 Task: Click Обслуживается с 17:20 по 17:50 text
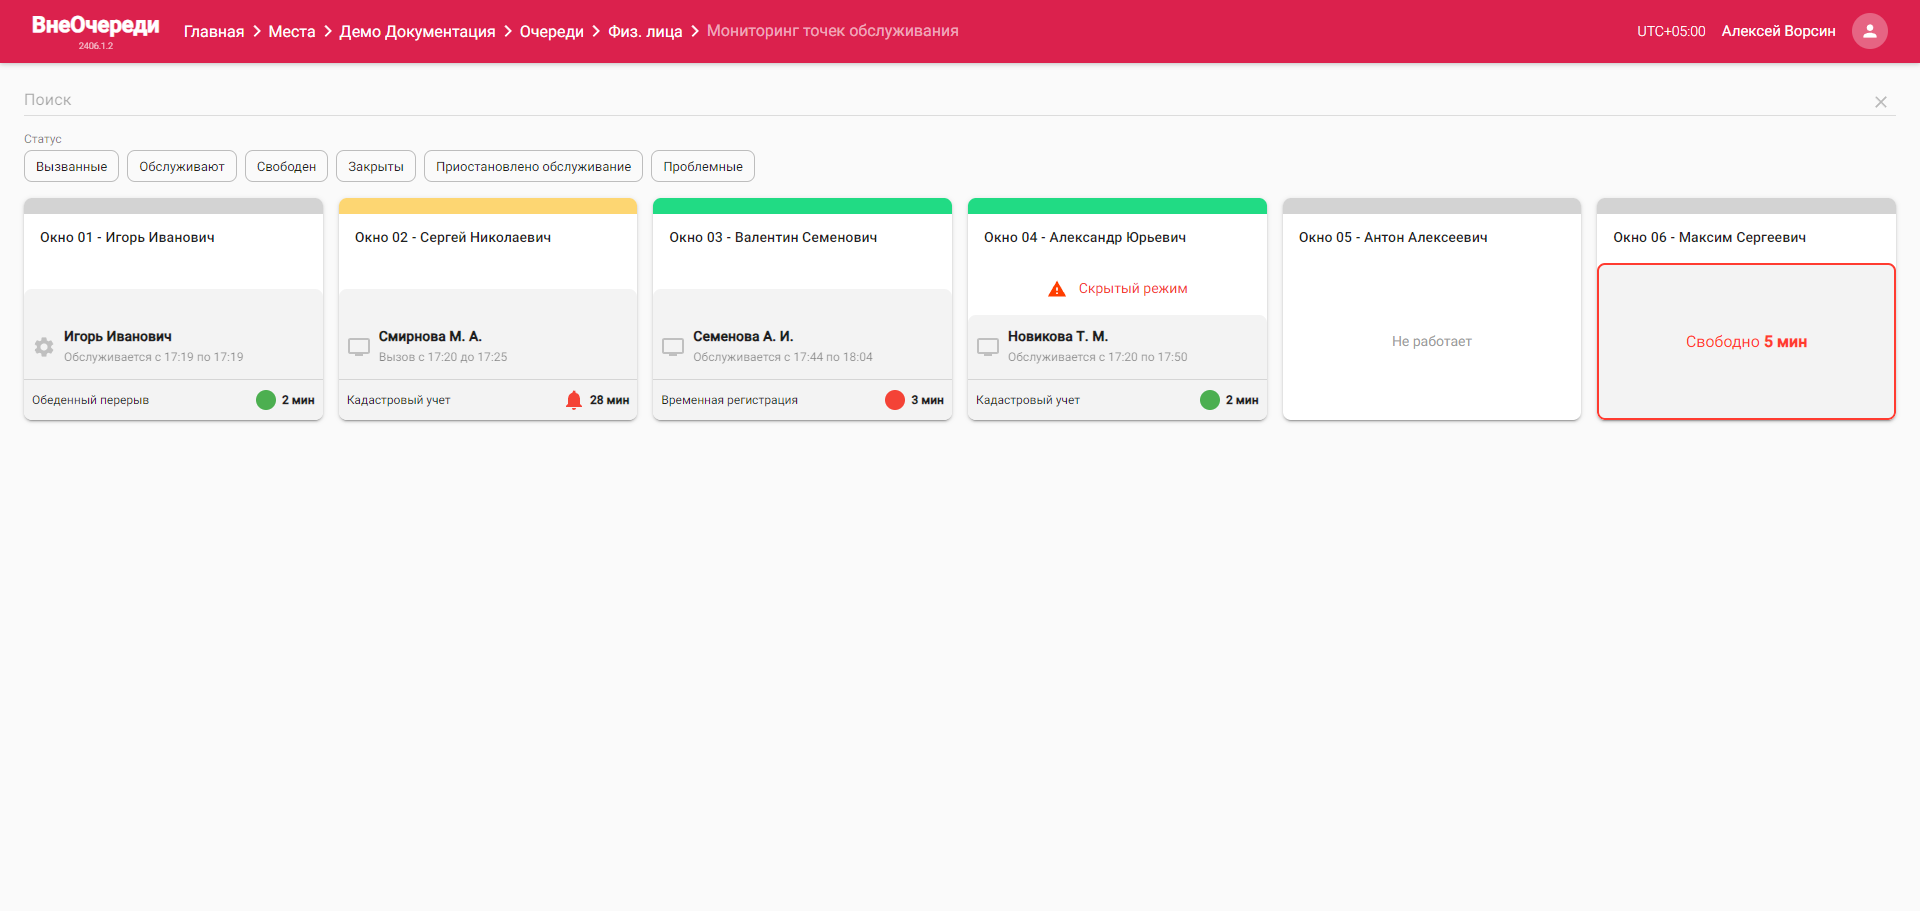(x=1098, y=357)
